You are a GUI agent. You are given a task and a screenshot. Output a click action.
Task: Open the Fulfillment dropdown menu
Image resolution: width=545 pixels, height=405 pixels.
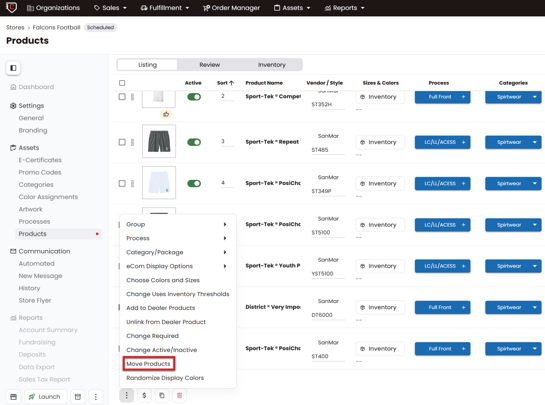[165, 8]
